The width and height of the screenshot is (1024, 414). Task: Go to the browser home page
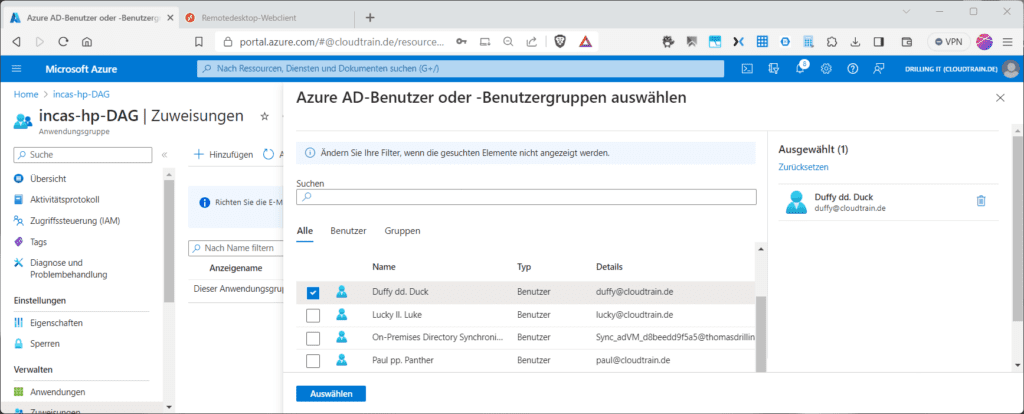pos(86,41)
